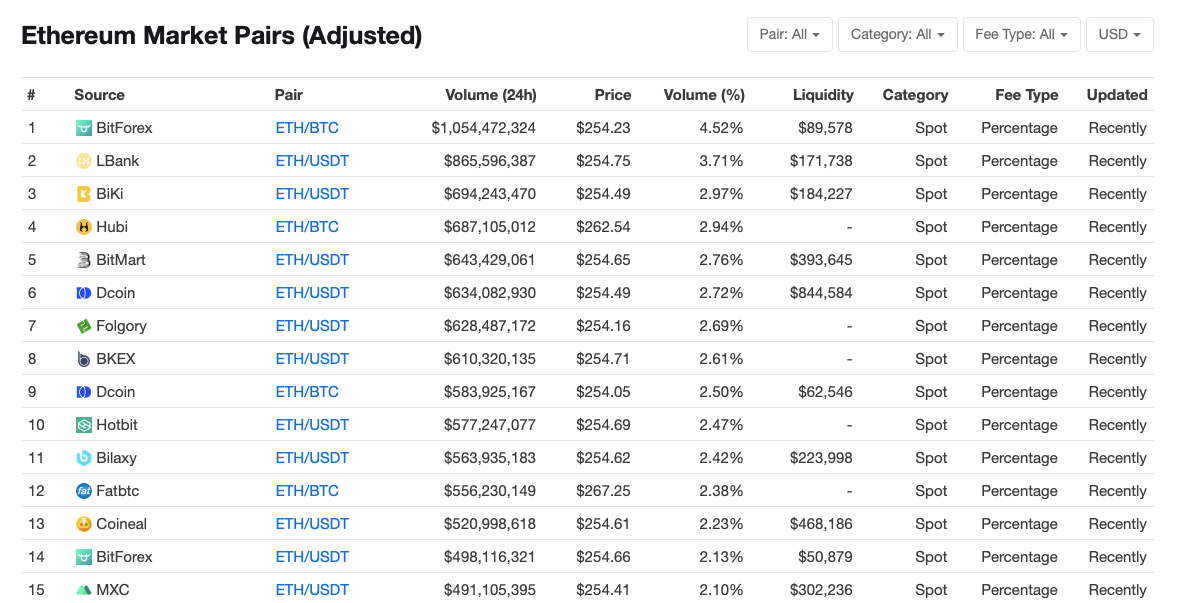
Task: Open the Hotbit source name link
Action: coord(117,425)
